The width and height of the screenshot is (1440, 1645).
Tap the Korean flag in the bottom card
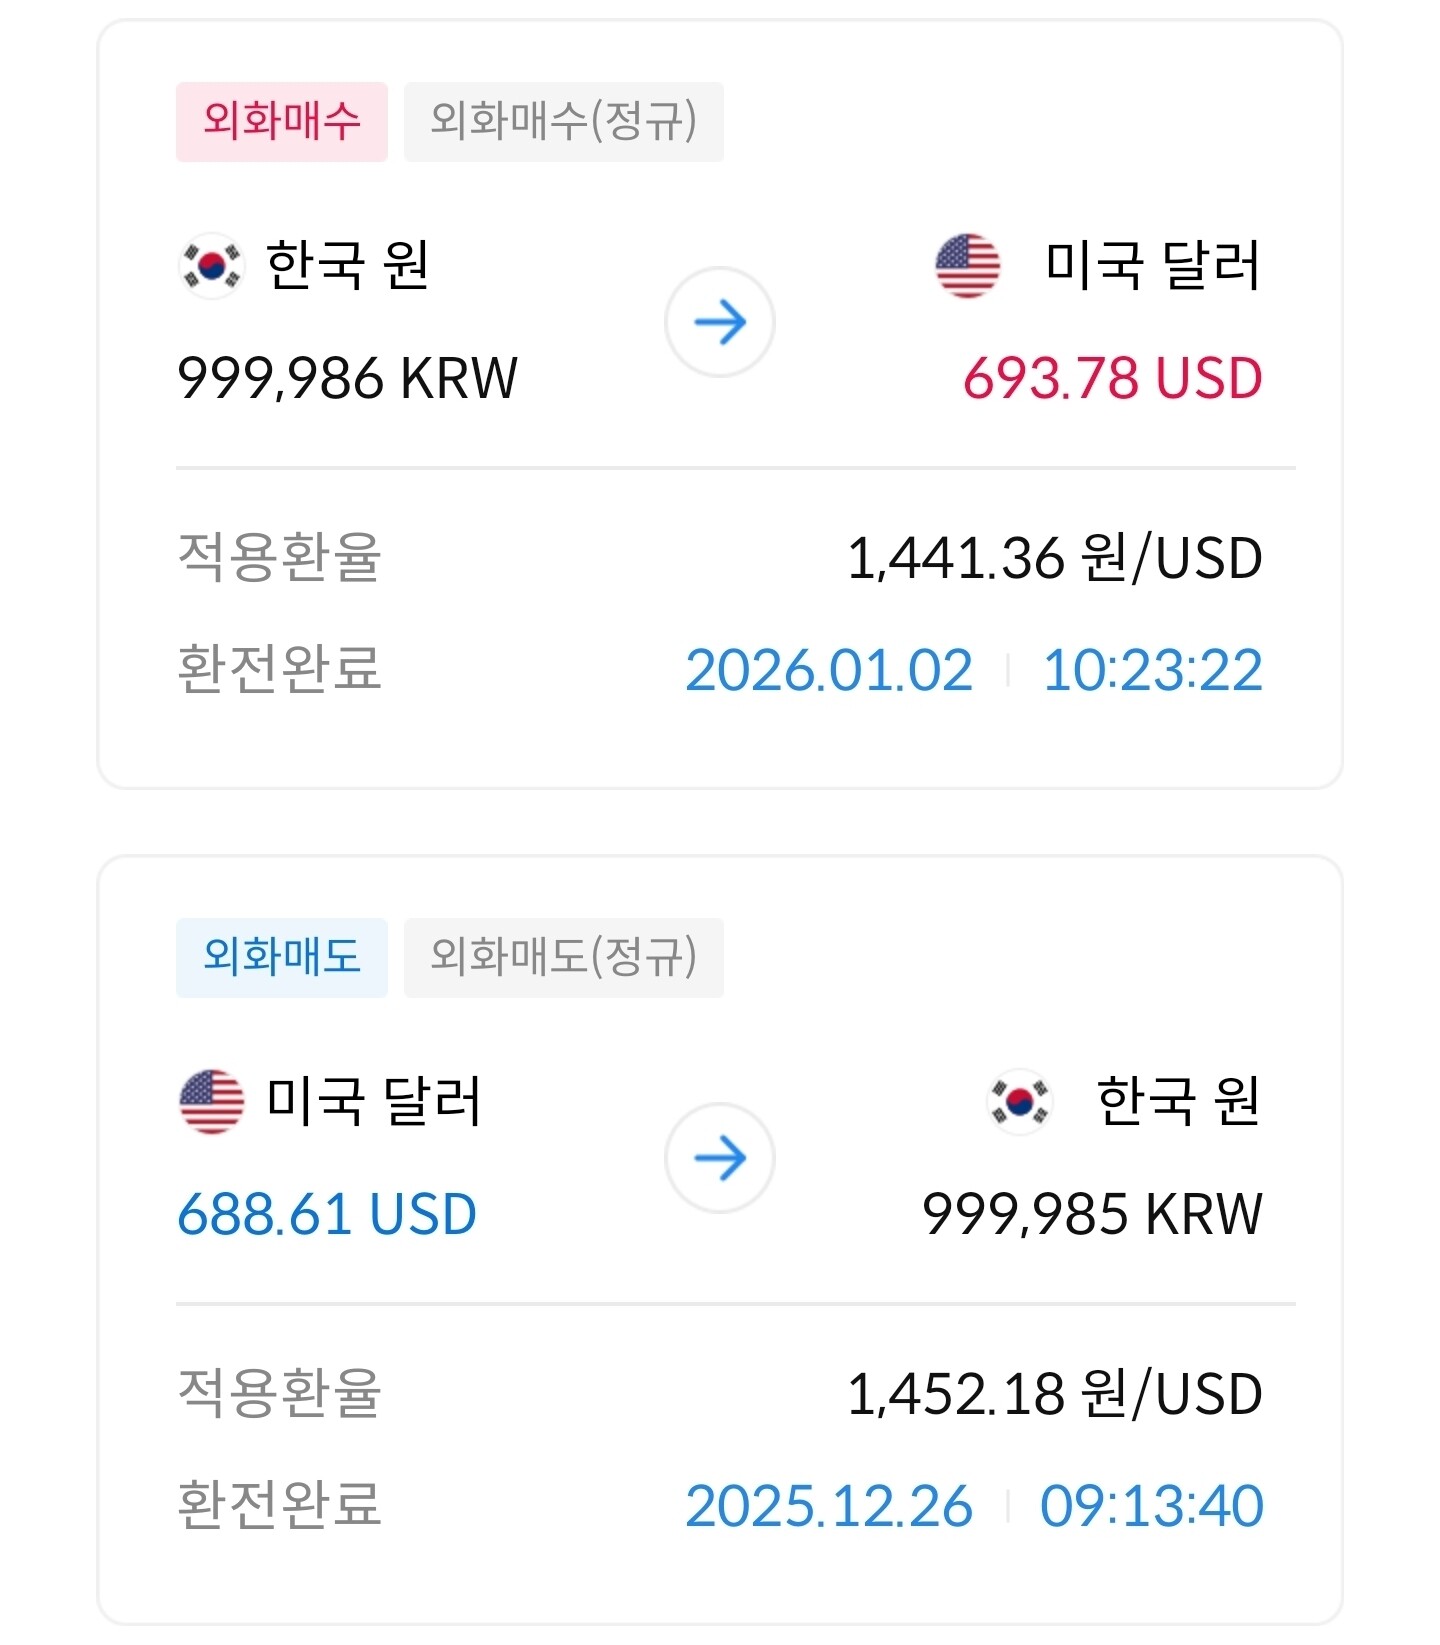pyautogui.click(x=1019, y=1101)
